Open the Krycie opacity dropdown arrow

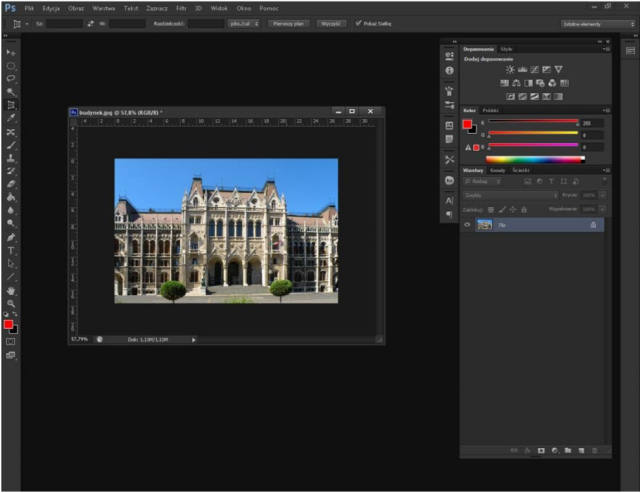click(602, 195)
